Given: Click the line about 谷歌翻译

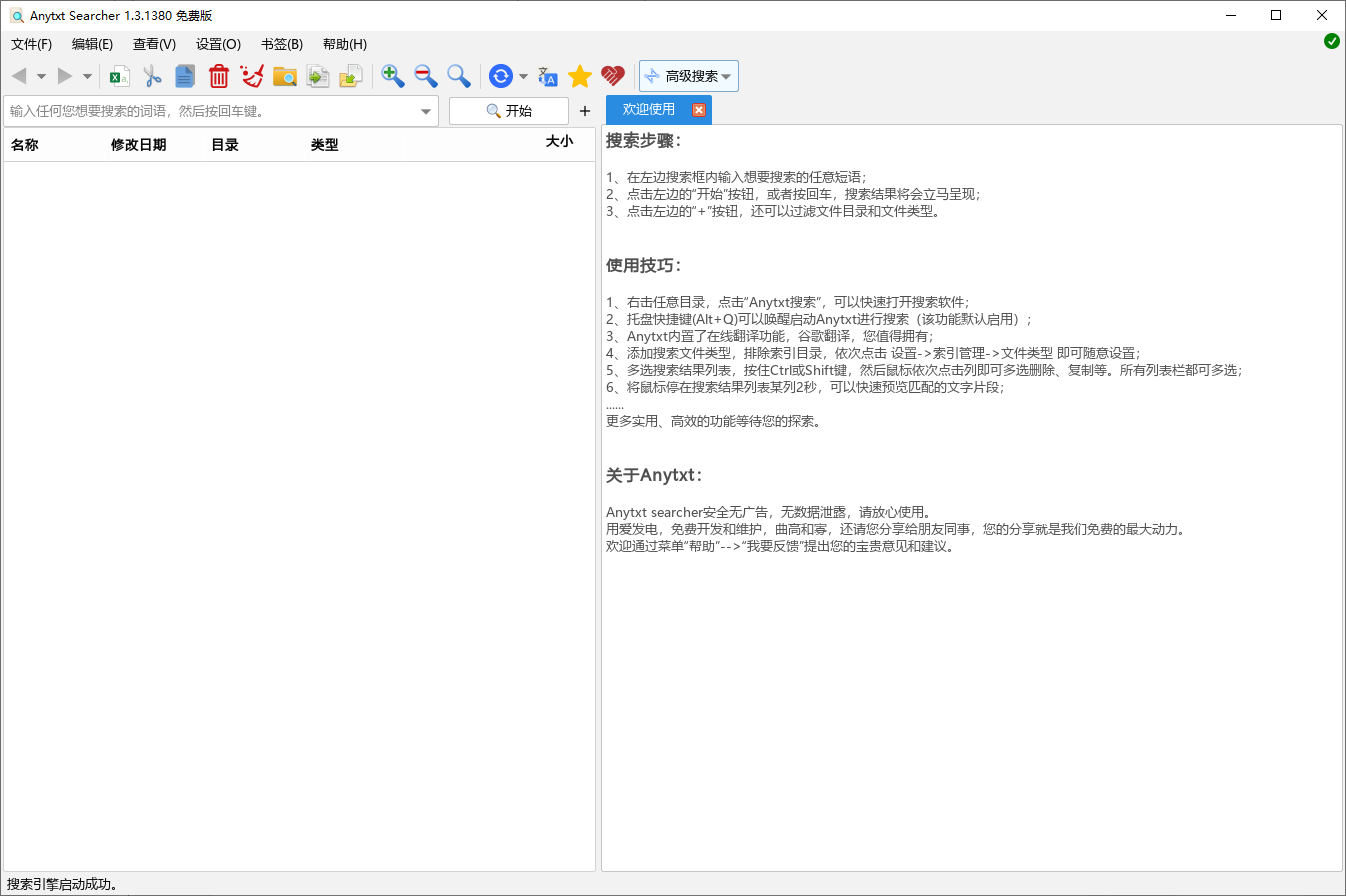Looking at the screenshot, I should click(x=769, y=337).
